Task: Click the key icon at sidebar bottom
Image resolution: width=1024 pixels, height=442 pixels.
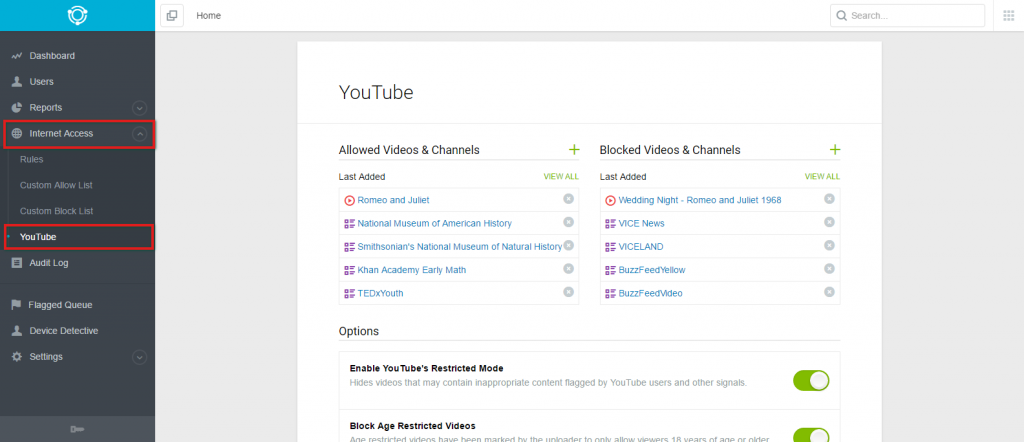Action: 77,429
